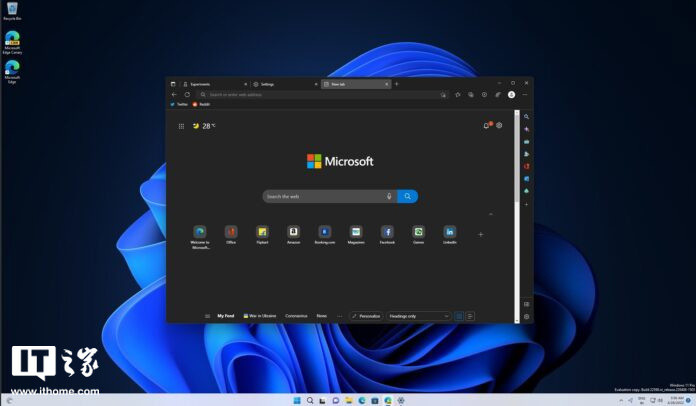Go back using the back arrow

pos(174,95)
